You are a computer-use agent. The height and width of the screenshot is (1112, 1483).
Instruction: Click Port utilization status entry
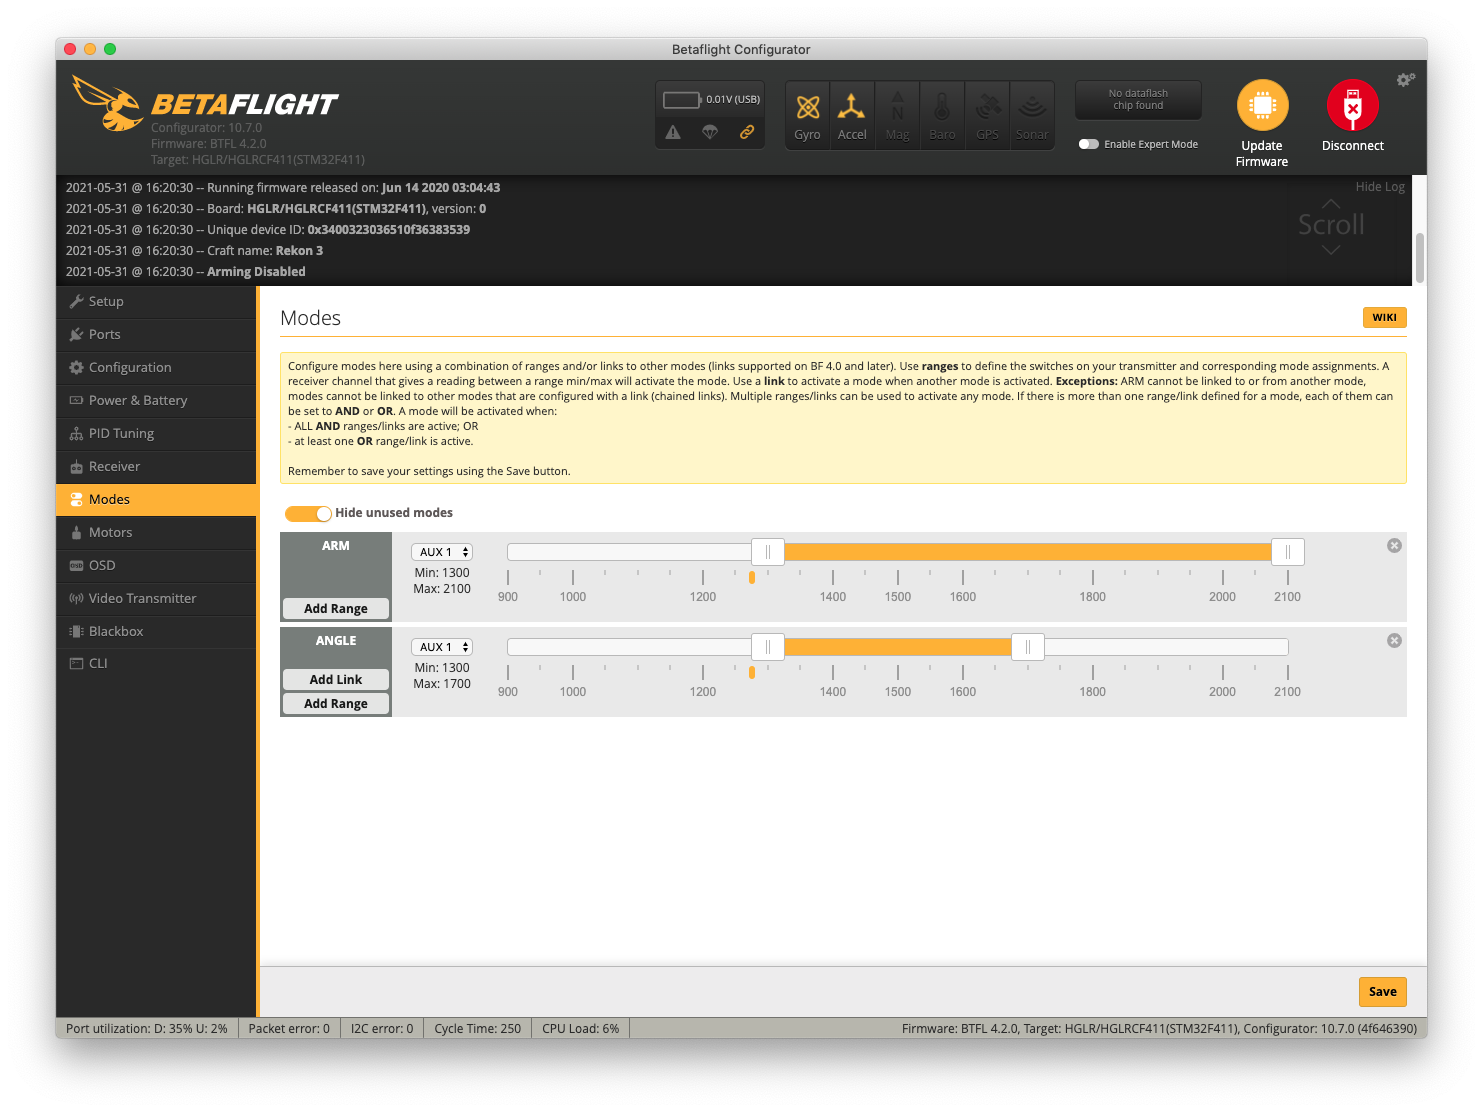point(147,1029)
